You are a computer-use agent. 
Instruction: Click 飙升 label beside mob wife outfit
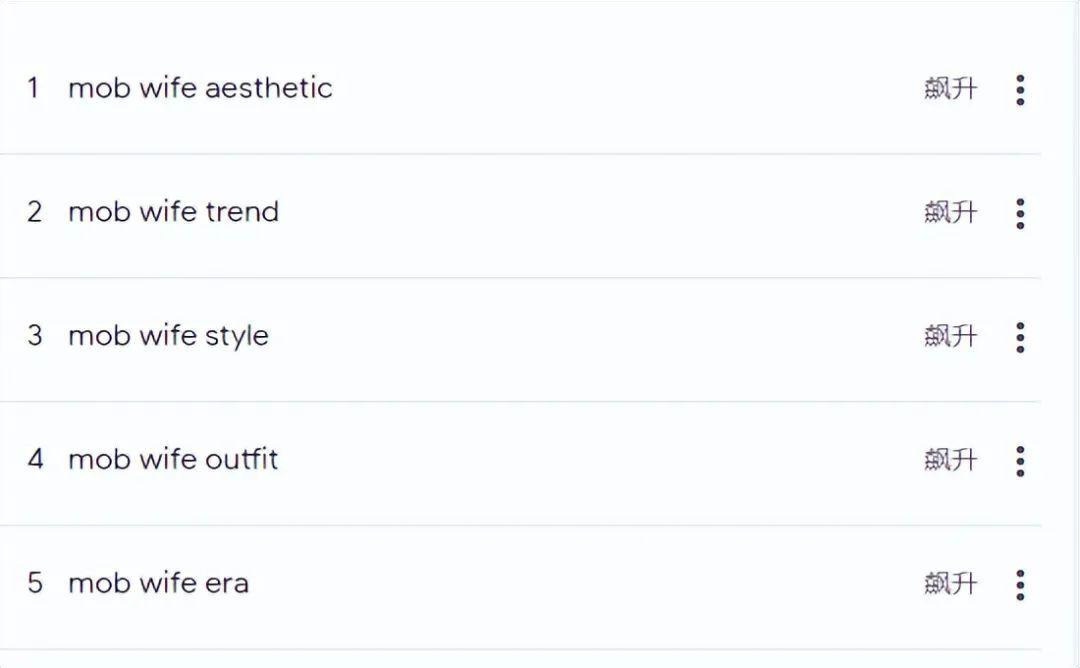coord(951,459)
